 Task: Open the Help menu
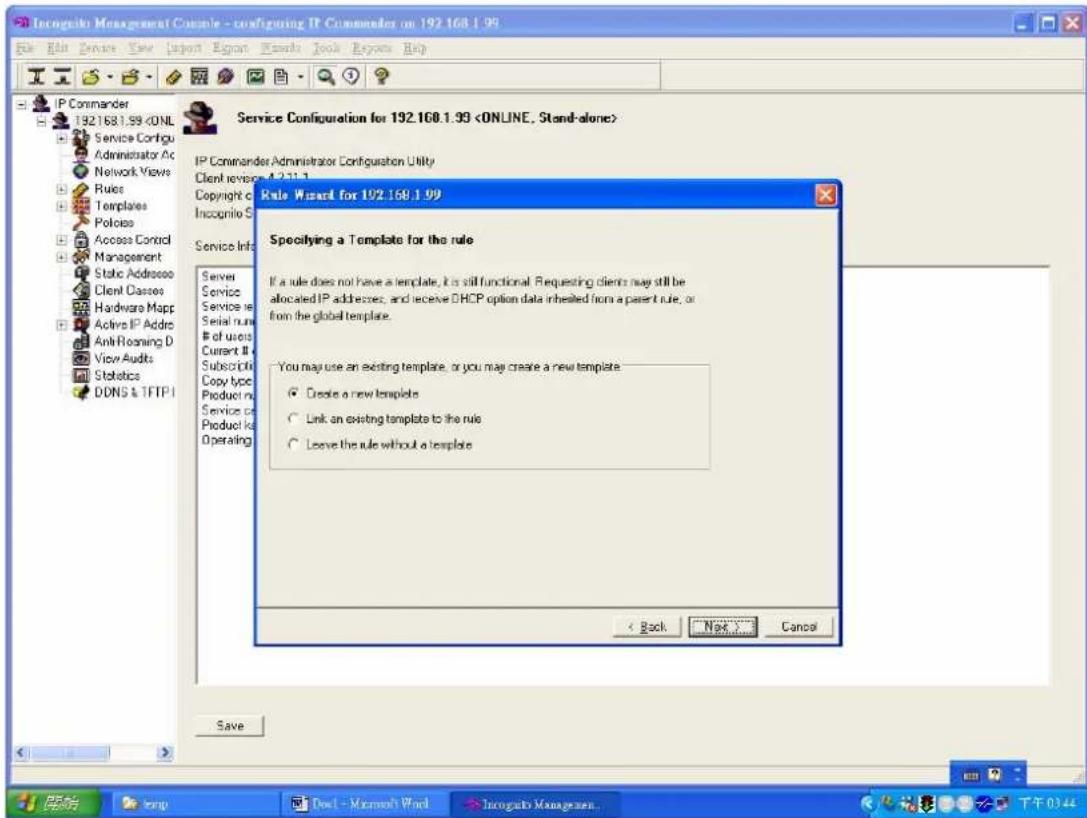(x=415, y=48)
